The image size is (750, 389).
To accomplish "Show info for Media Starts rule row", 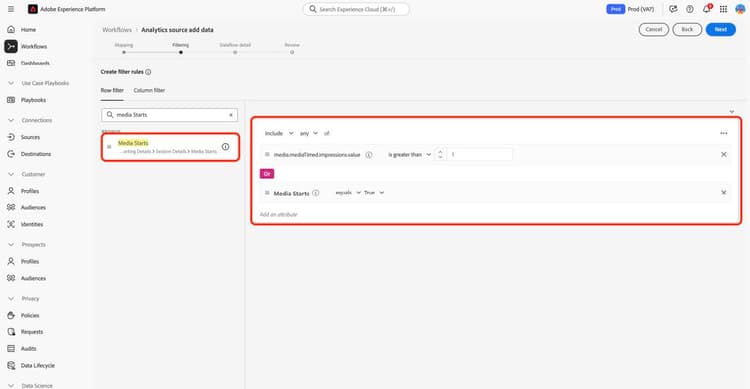I will coord(316,193).
